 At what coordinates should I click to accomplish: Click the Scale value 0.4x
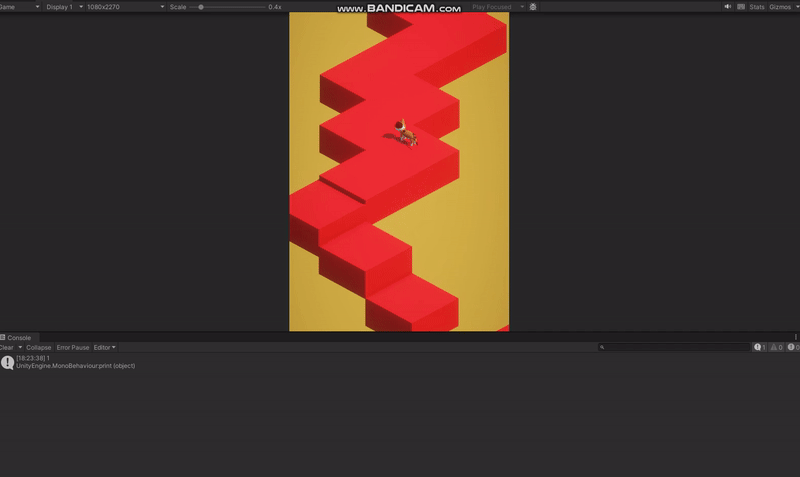tap(275, 7)
